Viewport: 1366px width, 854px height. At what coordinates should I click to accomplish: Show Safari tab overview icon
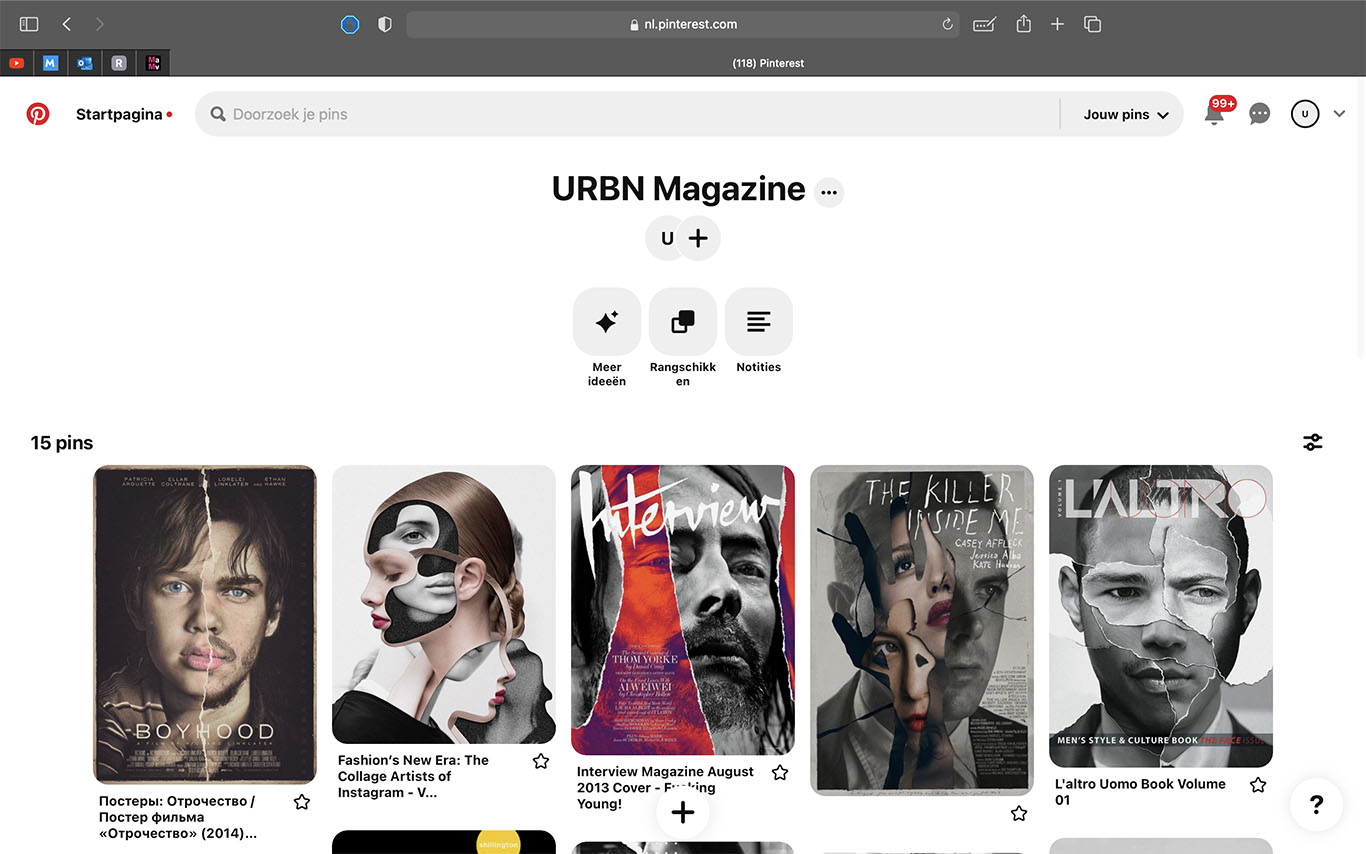(x=1092, y=24)
